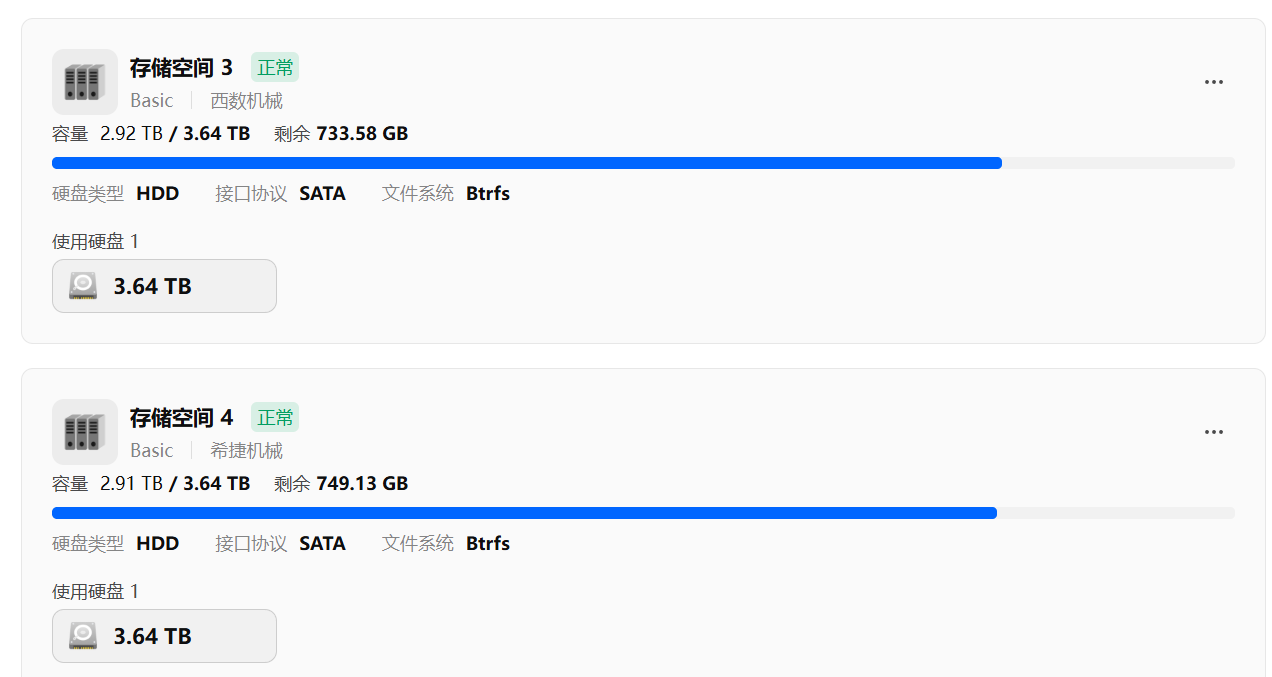Click the 剩余 749.13 GB text

click(x=341, y=484)
